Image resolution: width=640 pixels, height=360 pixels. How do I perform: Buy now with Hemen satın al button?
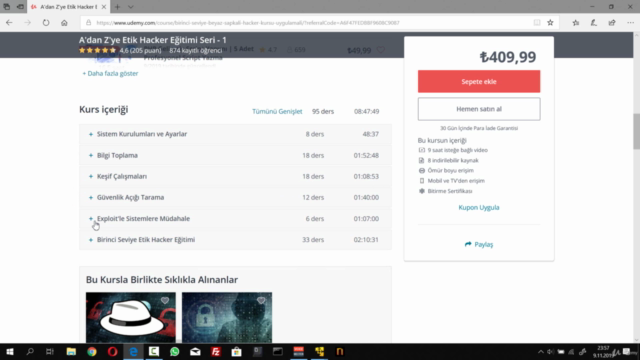pos(479,109)
